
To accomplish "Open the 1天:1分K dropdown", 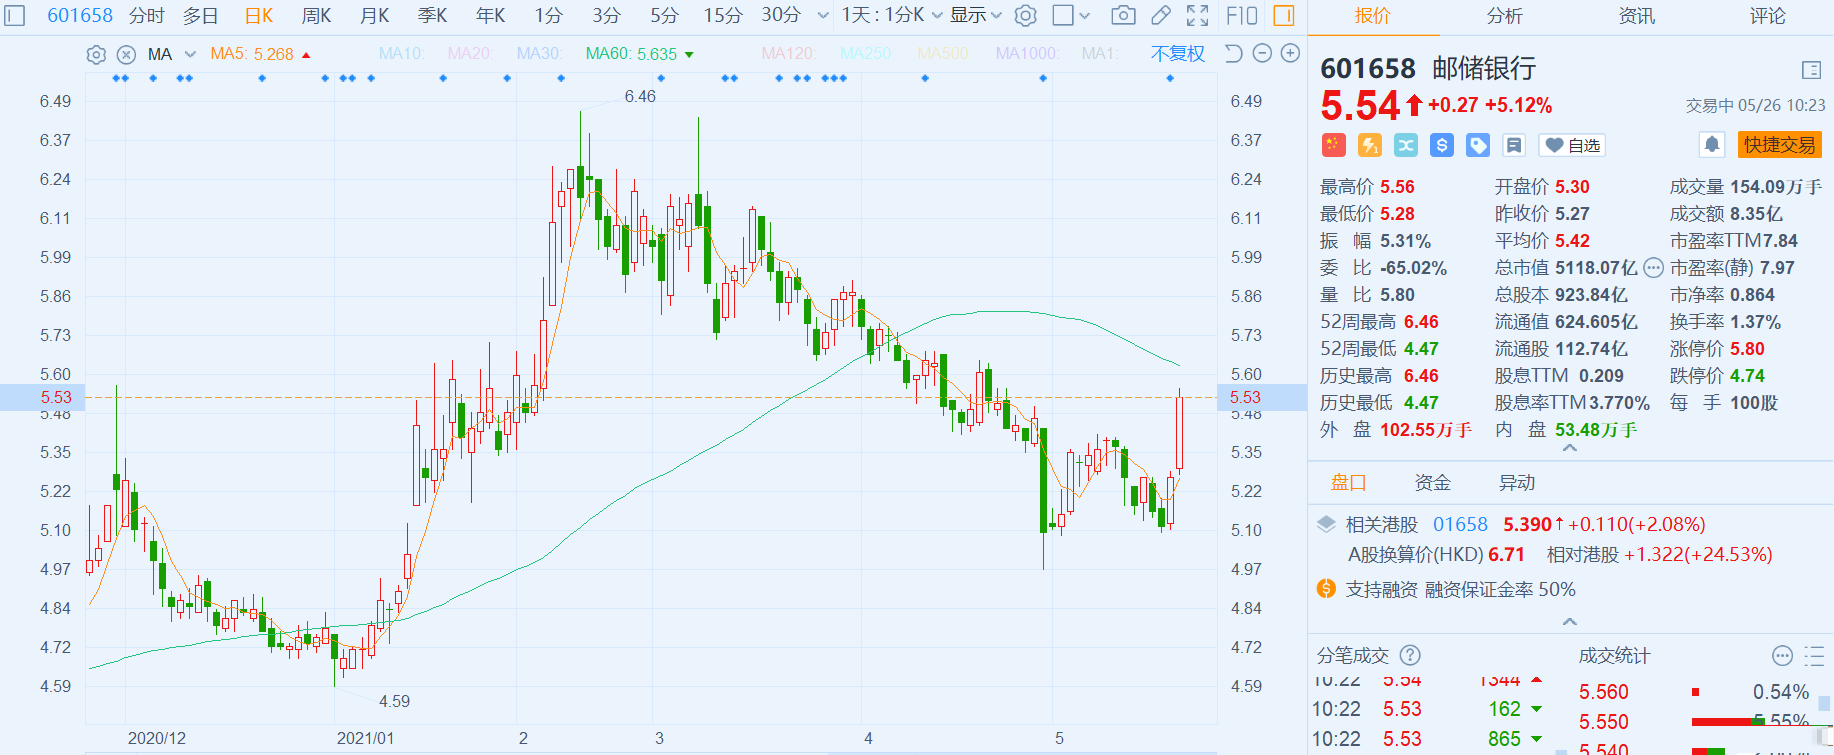I will pyautogui.click(x=892, y=15).
